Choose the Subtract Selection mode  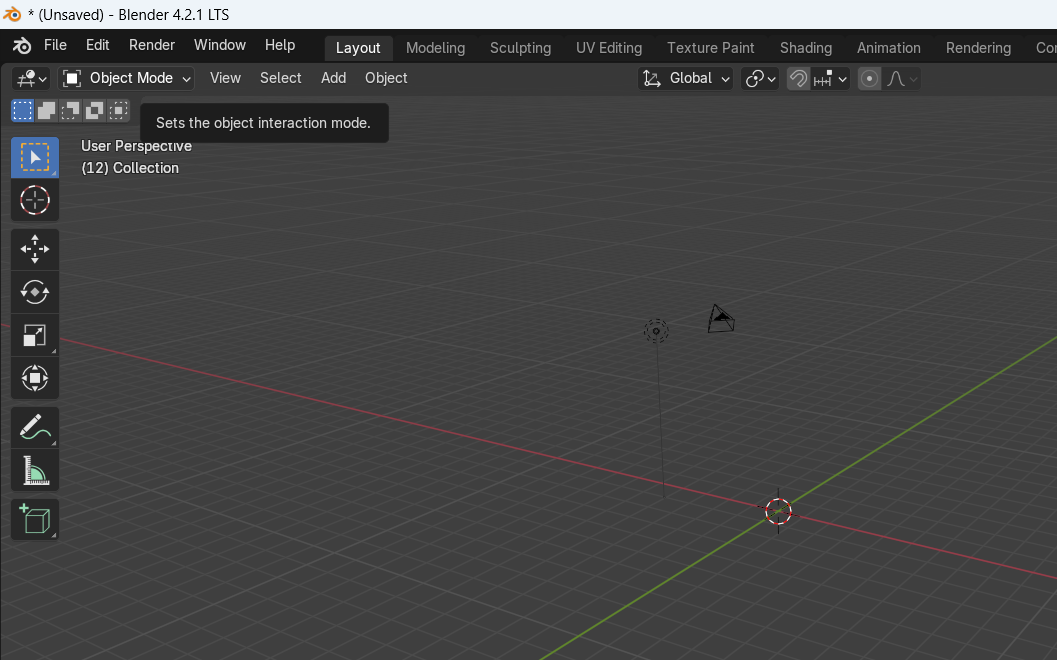(70, 111)
